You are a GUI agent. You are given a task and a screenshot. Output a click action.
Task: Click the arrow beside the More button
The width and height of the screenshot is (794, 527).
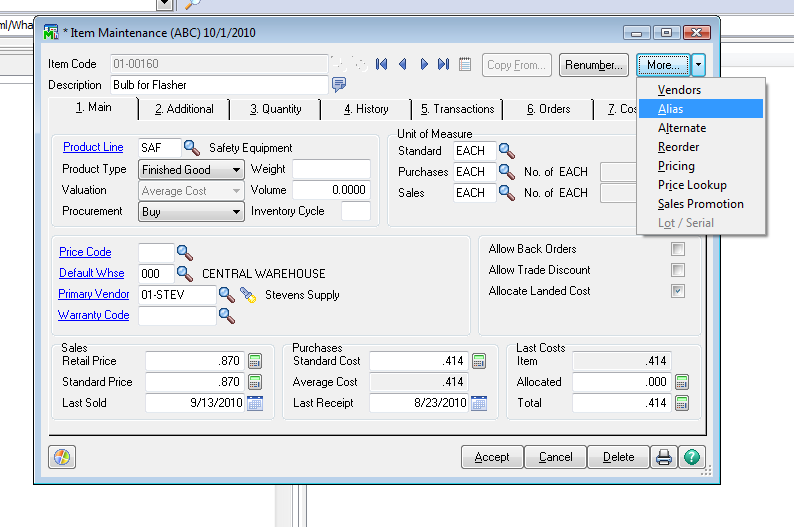tap(699, 65)
